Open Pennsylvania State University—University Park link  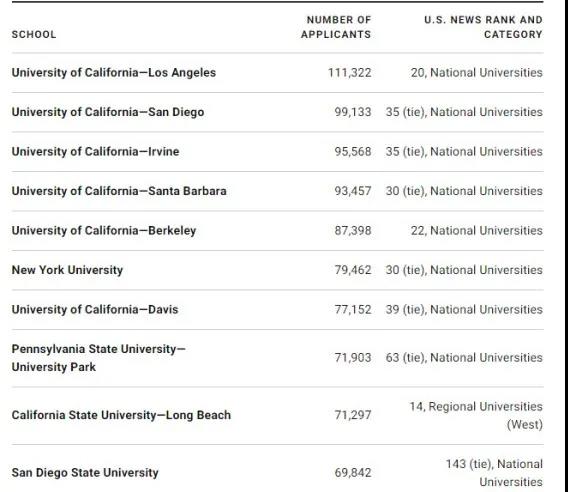click(x=99, y=358)
